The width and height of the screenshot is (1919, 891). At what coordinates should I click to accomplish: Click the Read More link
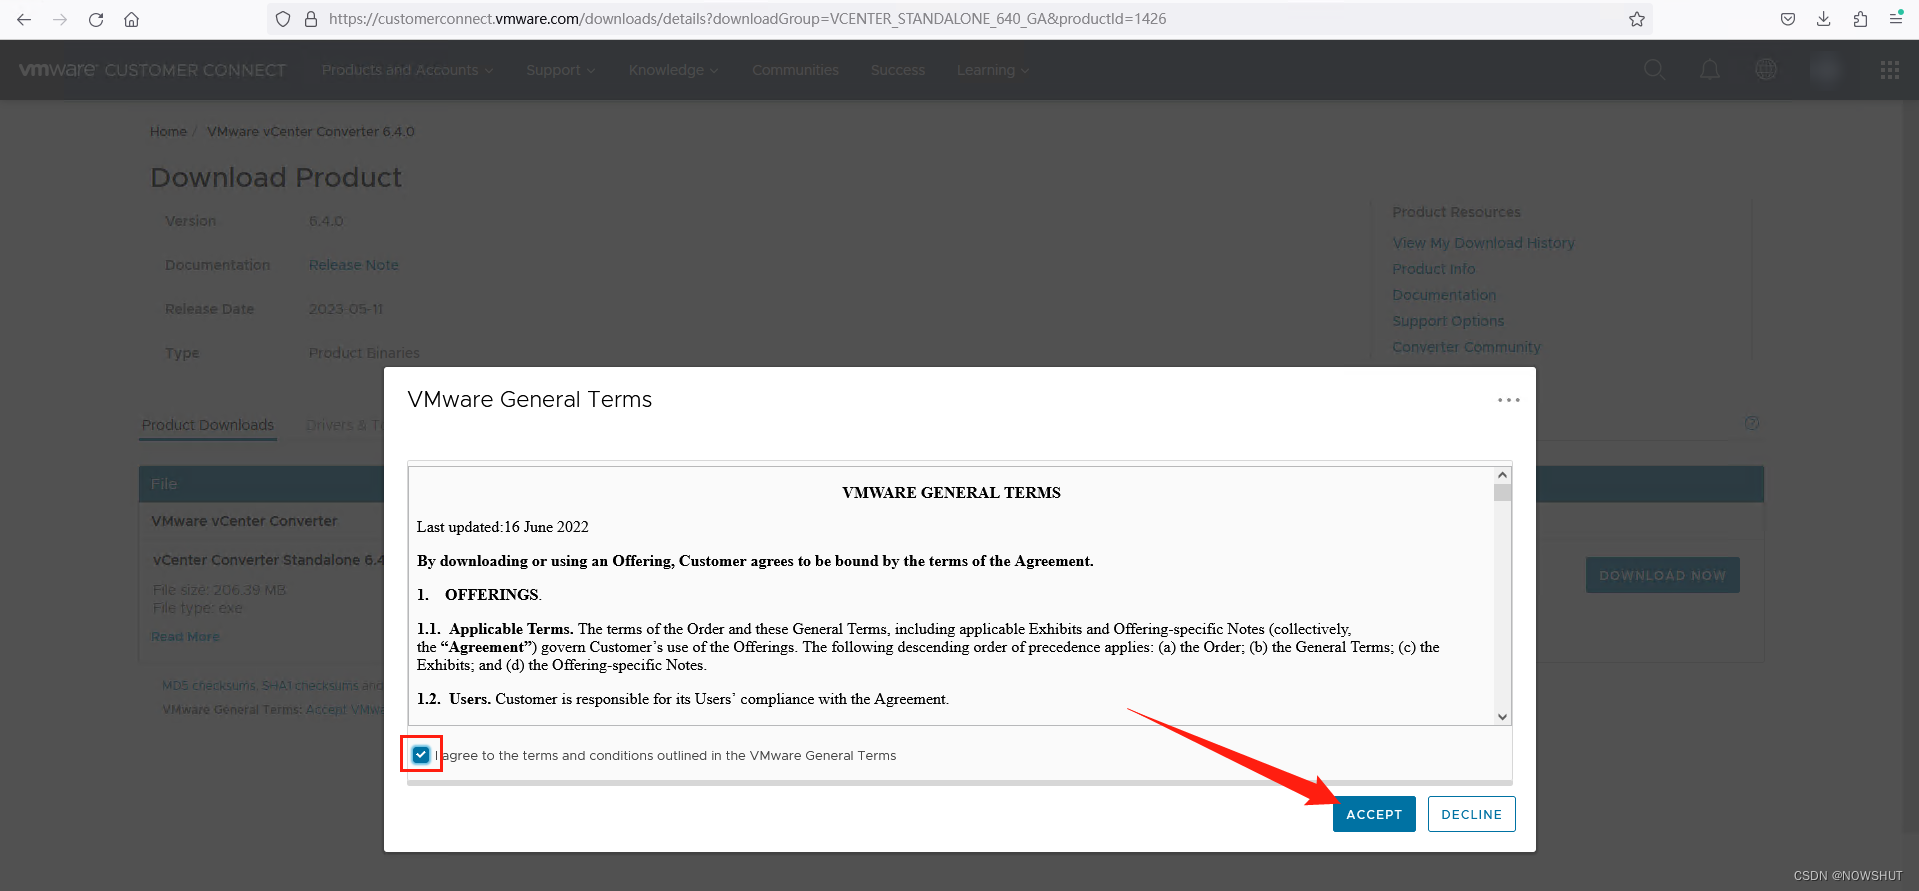click(185, 637)
